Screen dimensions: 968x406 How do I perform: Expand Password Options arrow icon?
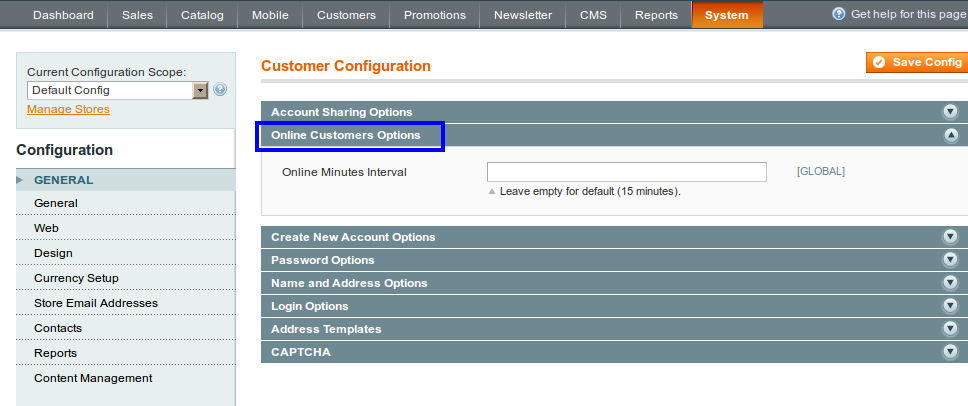click(x=950, y=260)
